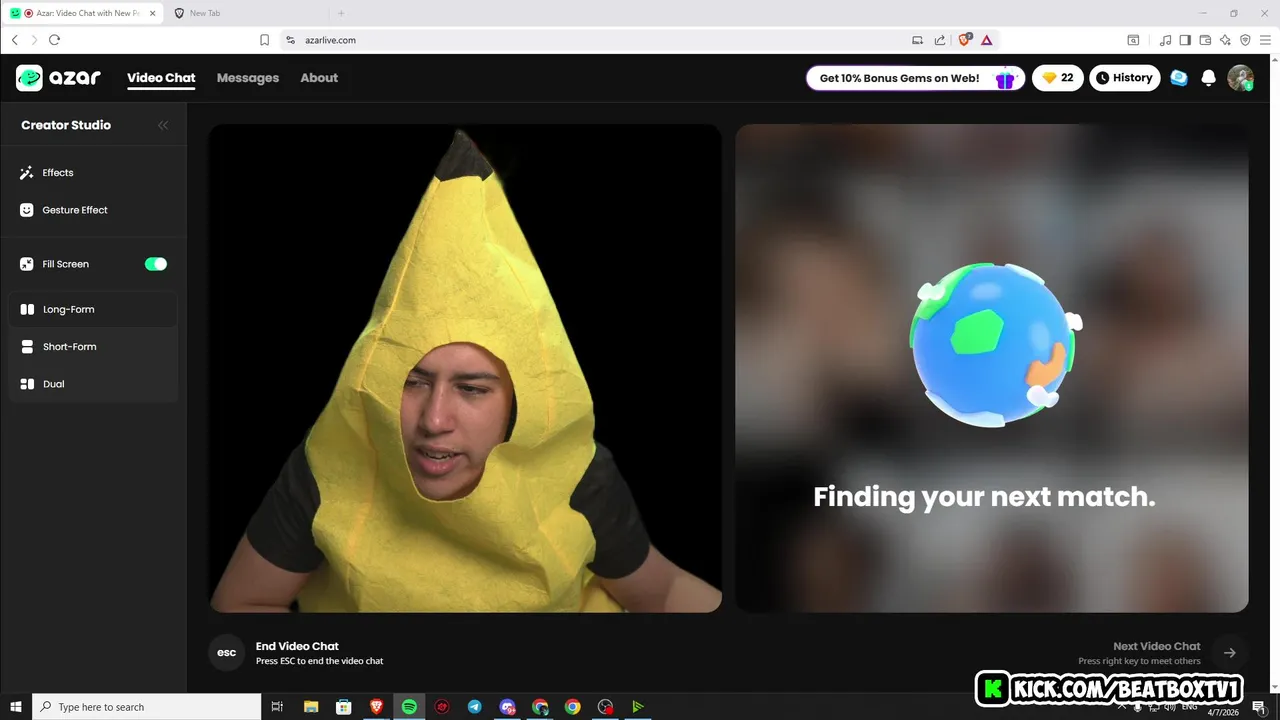Click the Next Video Chat arrow

point(1230,653)
